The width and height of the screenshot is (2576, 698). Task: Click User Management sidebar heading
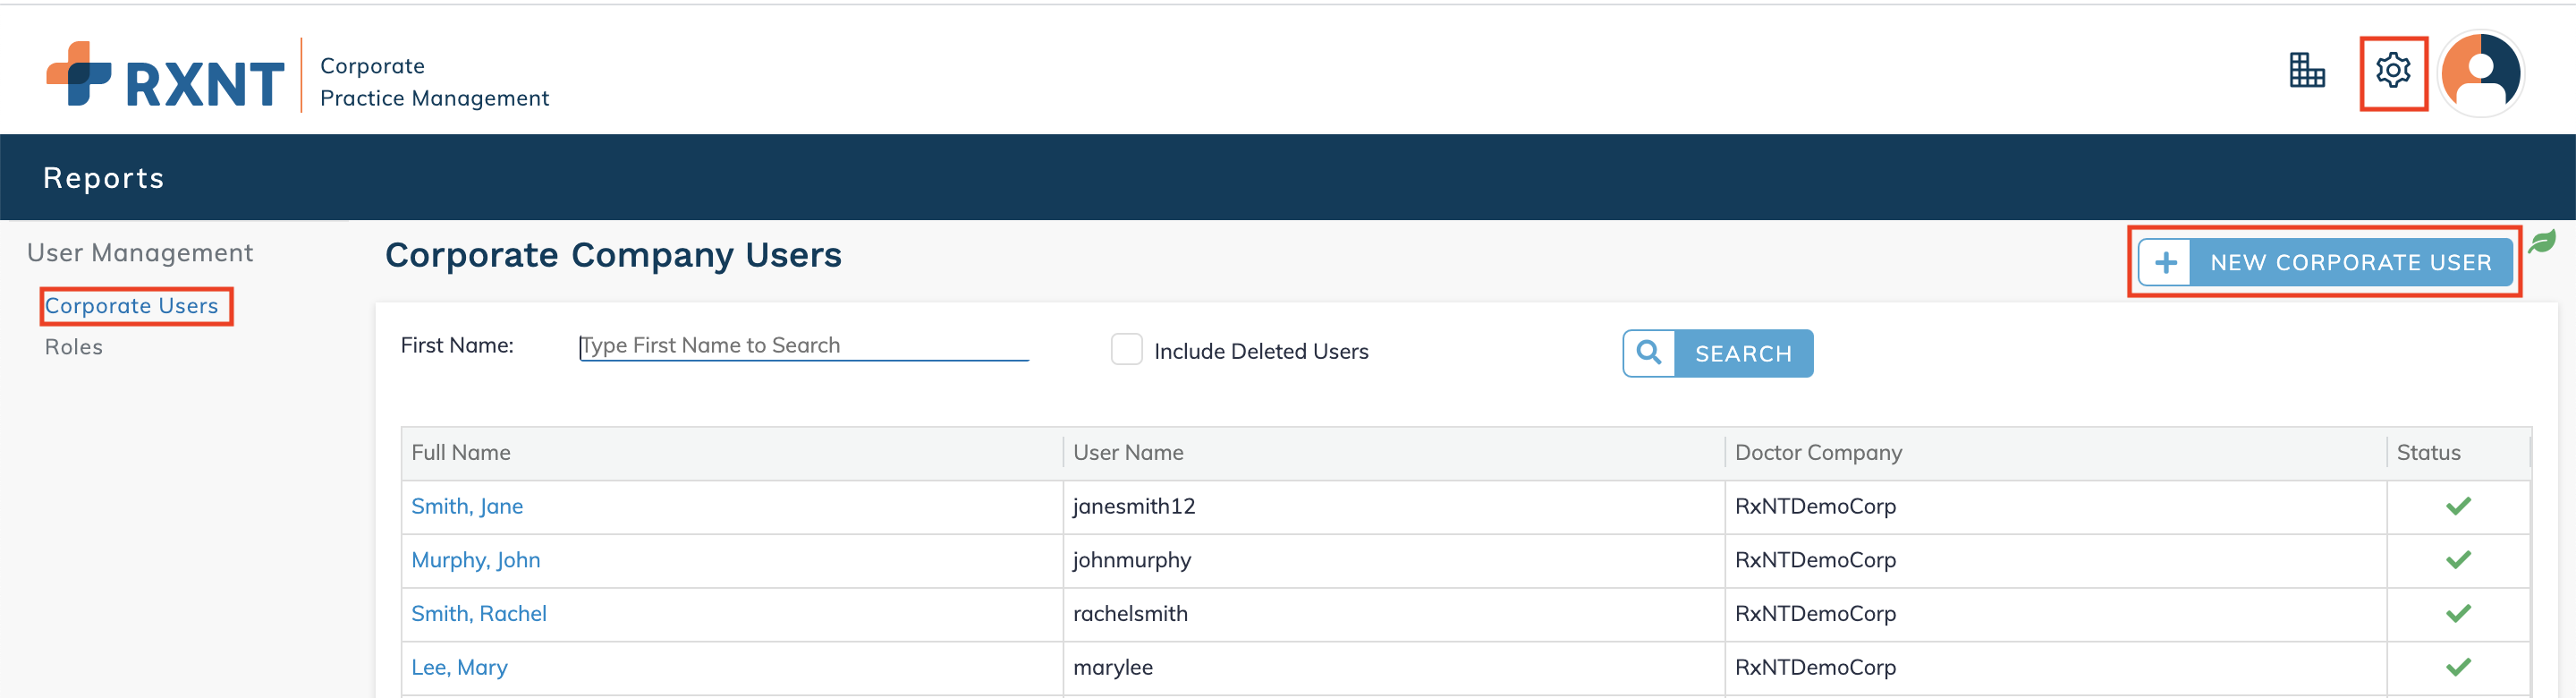(x=140, y=253)
